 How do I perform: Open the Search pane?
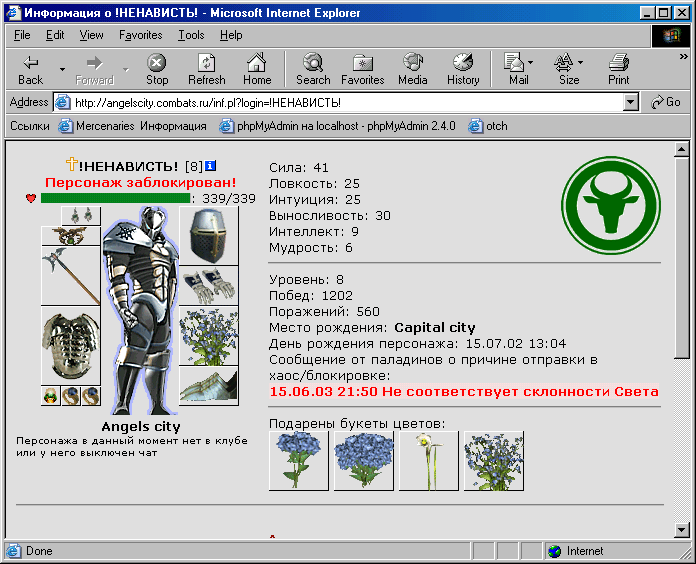click(313, 70)
